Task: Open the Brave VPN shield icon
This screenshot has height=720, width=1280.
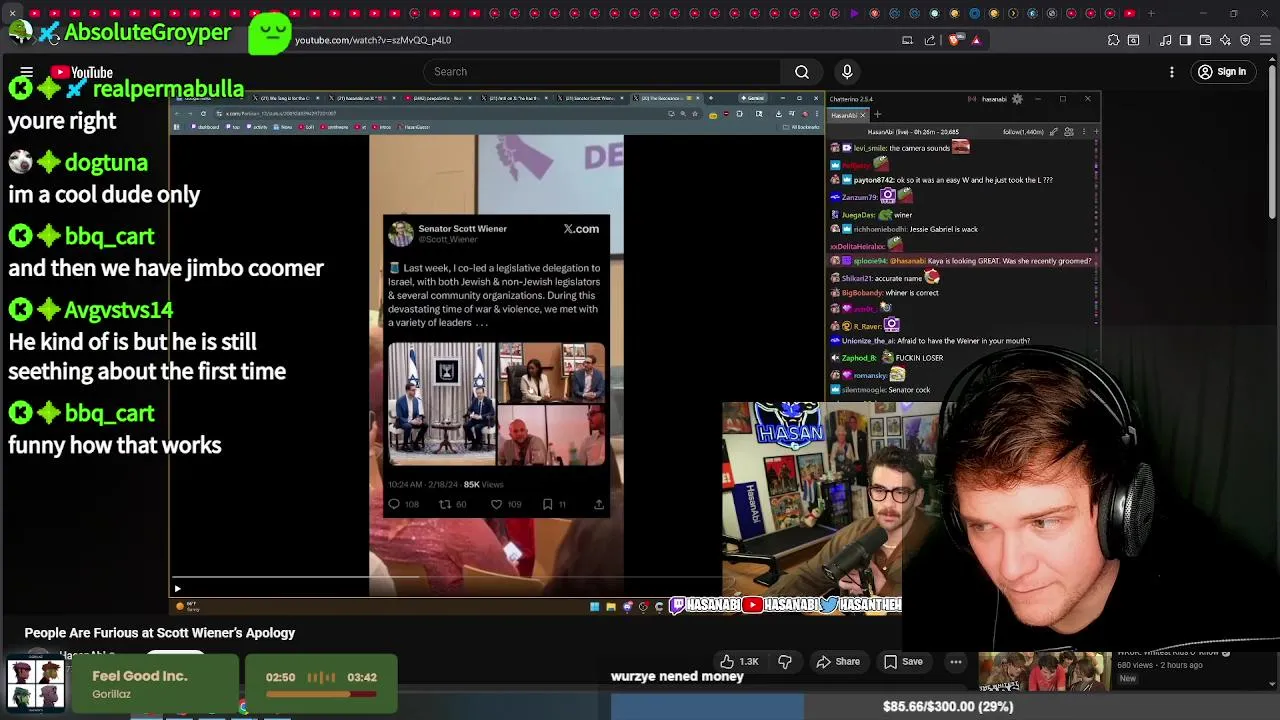Action: (1245, 40)
